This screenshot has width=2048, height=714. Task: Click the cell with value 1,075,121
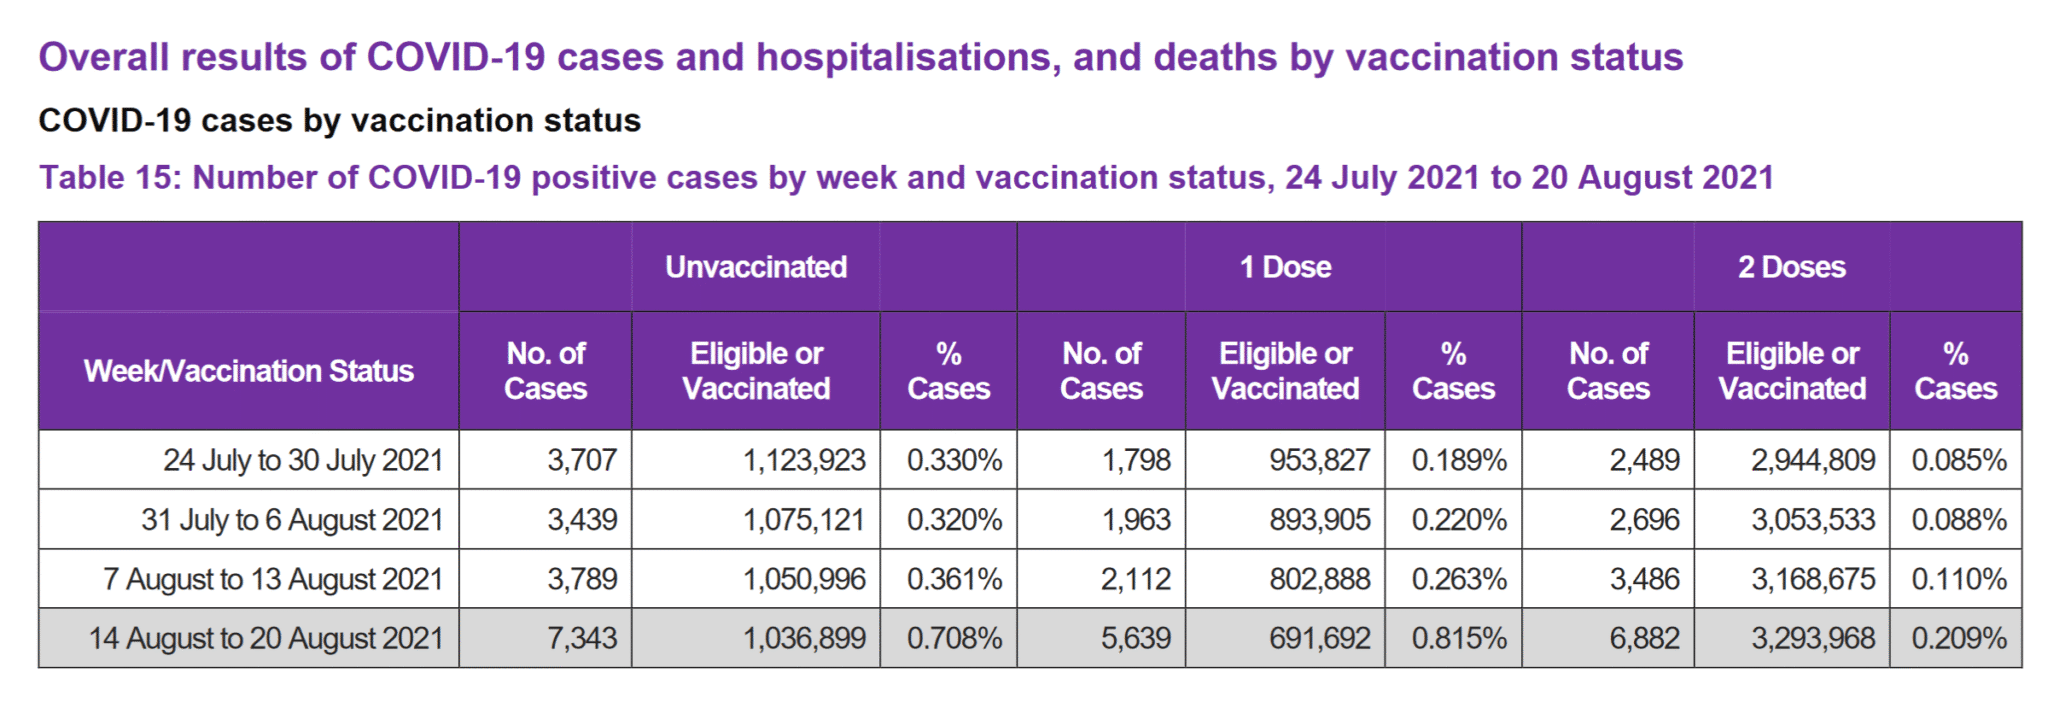(804, 520)
